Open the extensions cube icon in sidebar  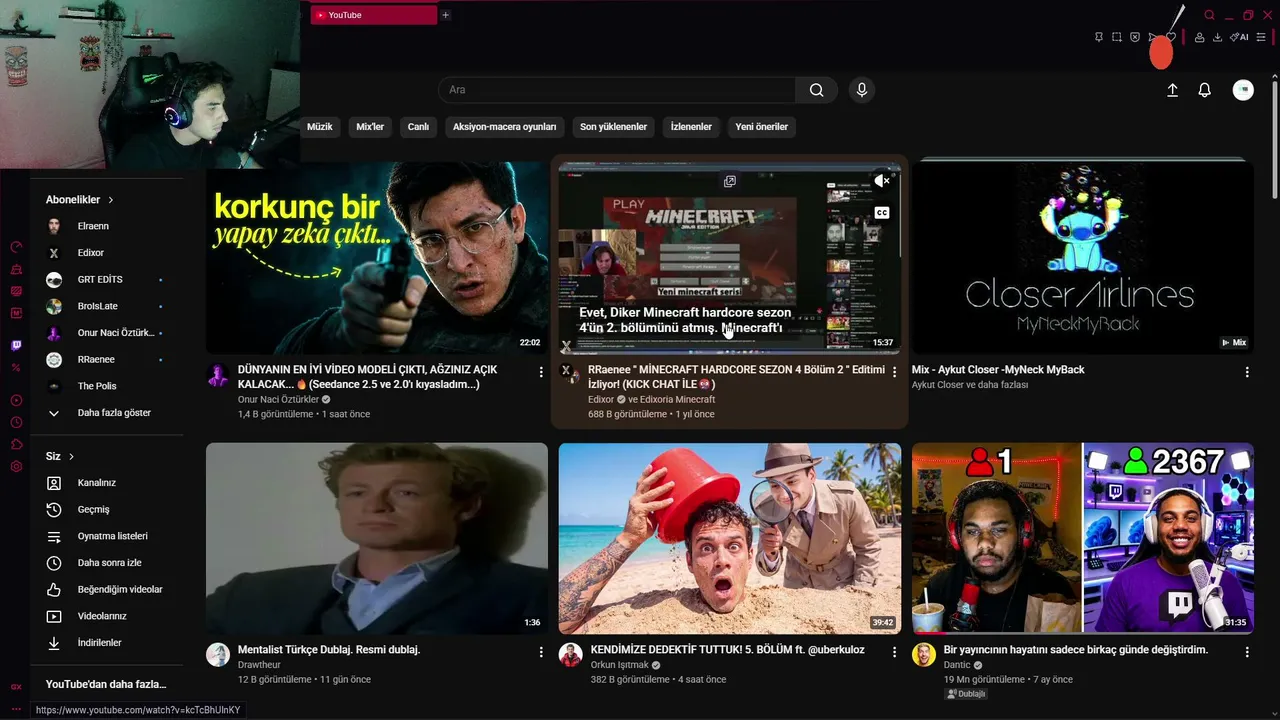16,445
